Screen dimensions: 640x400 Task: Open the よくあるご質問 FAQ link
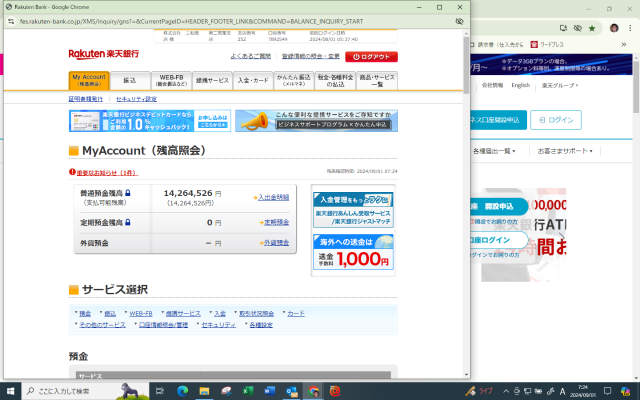pos(251,56)
